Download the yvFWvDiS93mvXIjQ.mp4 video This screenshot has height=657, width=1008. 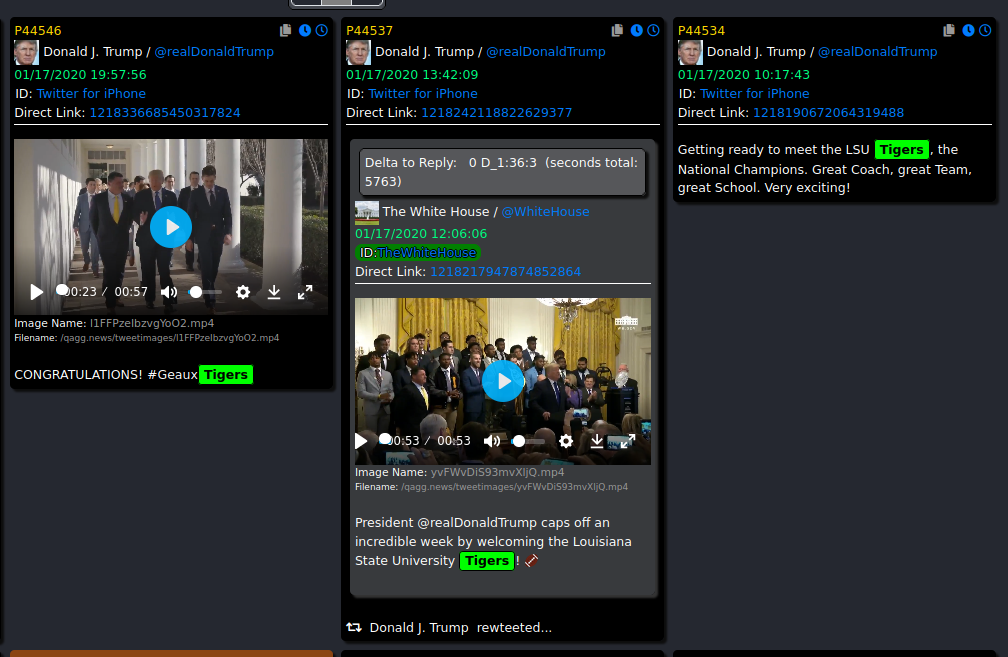point(597,441)
